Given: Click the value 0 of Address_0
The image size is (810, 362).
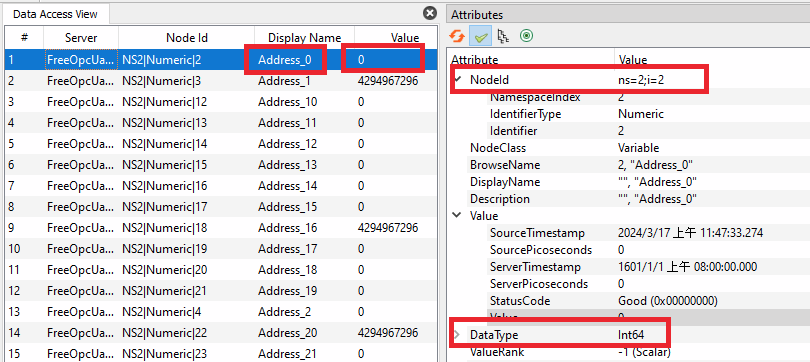Looking at the screenshot, I should (x=361, y=60).
